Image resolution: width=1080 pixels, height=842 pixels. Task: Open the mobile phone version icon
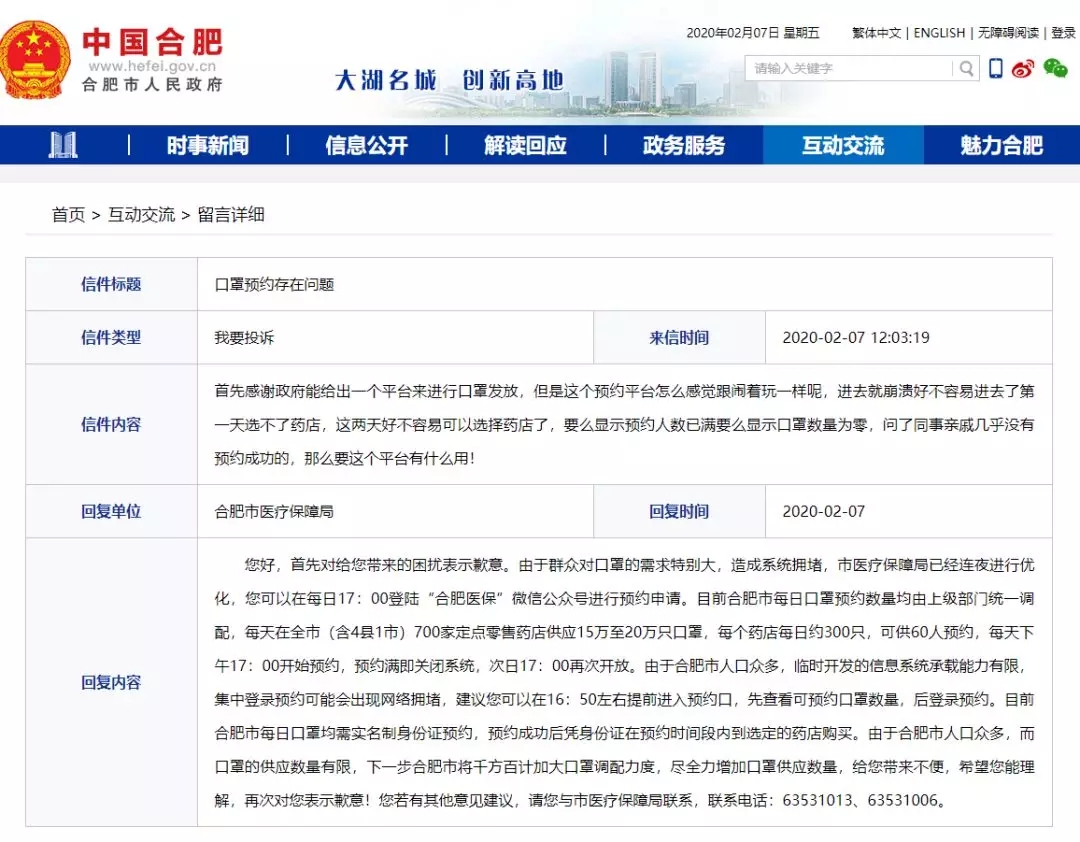pos(995,68)
